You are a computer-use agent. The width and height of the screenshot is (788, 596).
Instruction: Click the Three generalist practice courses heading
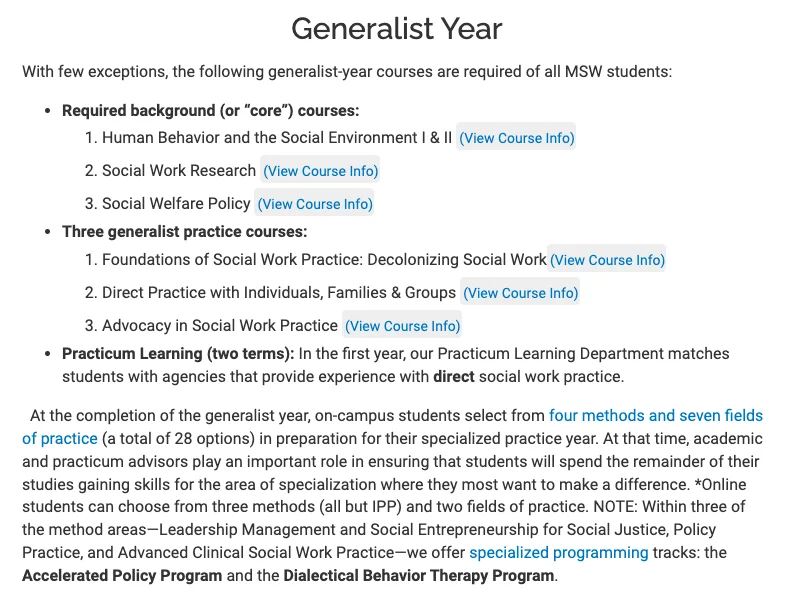click(x=184, y=232)
